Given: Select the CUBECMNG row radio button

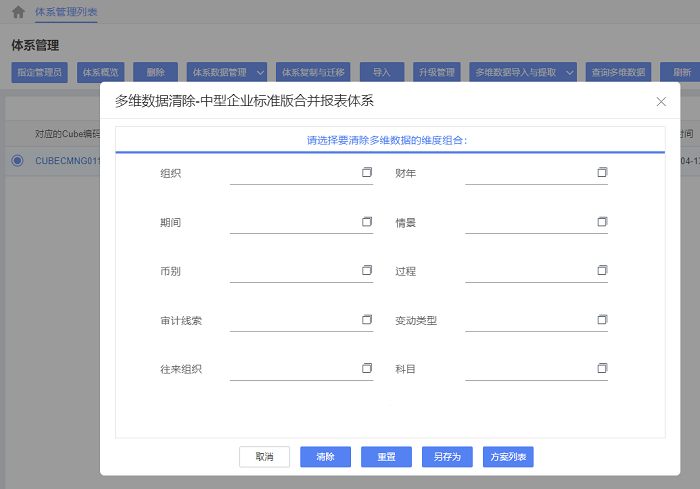Looking at the screenshot, I should tap(17, 160).
